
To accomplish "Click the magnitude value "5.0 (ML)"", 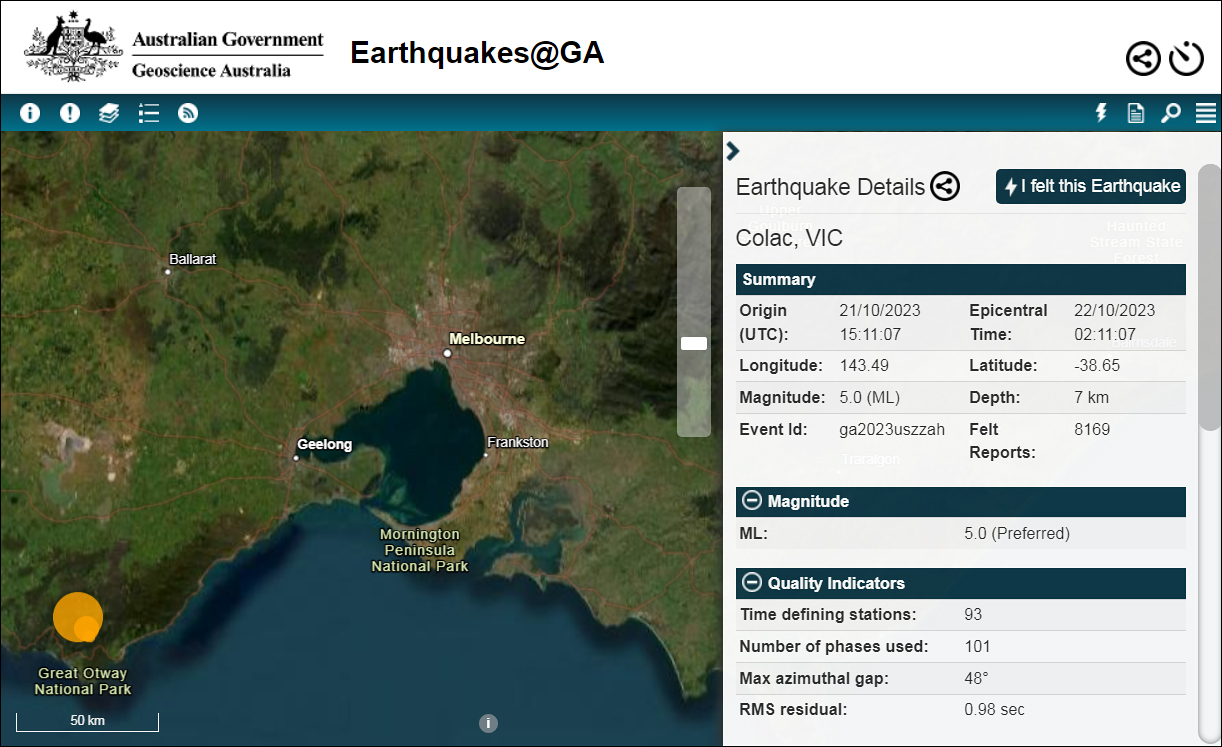I will coord(870,398).
